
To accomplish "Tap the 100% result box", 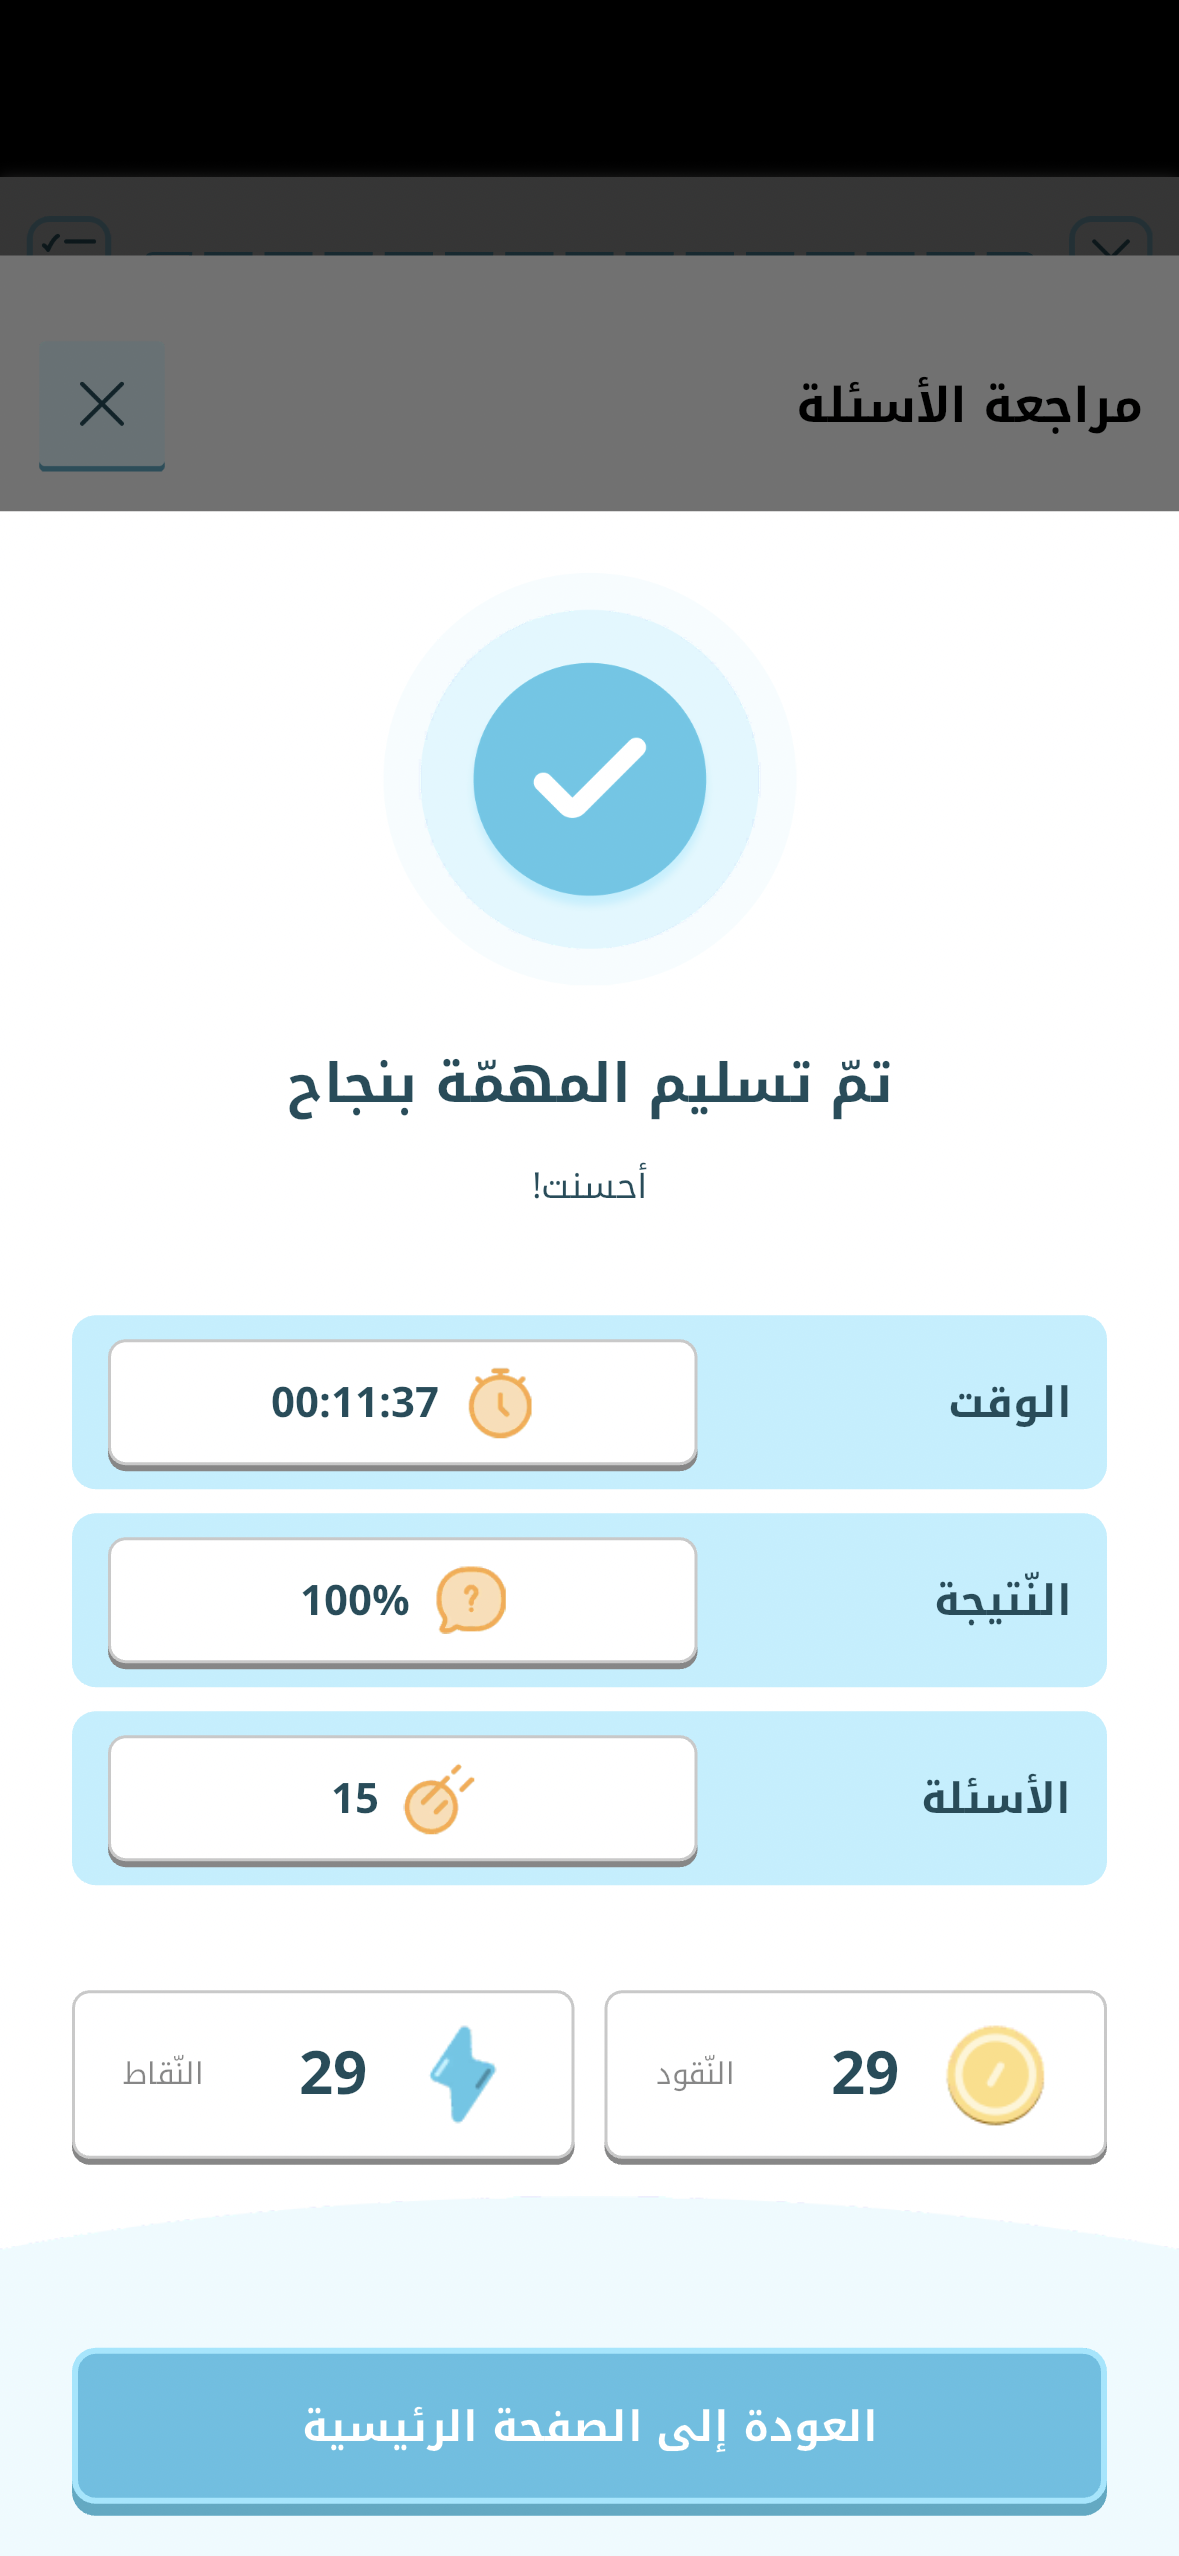I will (x=402, y=1601).
